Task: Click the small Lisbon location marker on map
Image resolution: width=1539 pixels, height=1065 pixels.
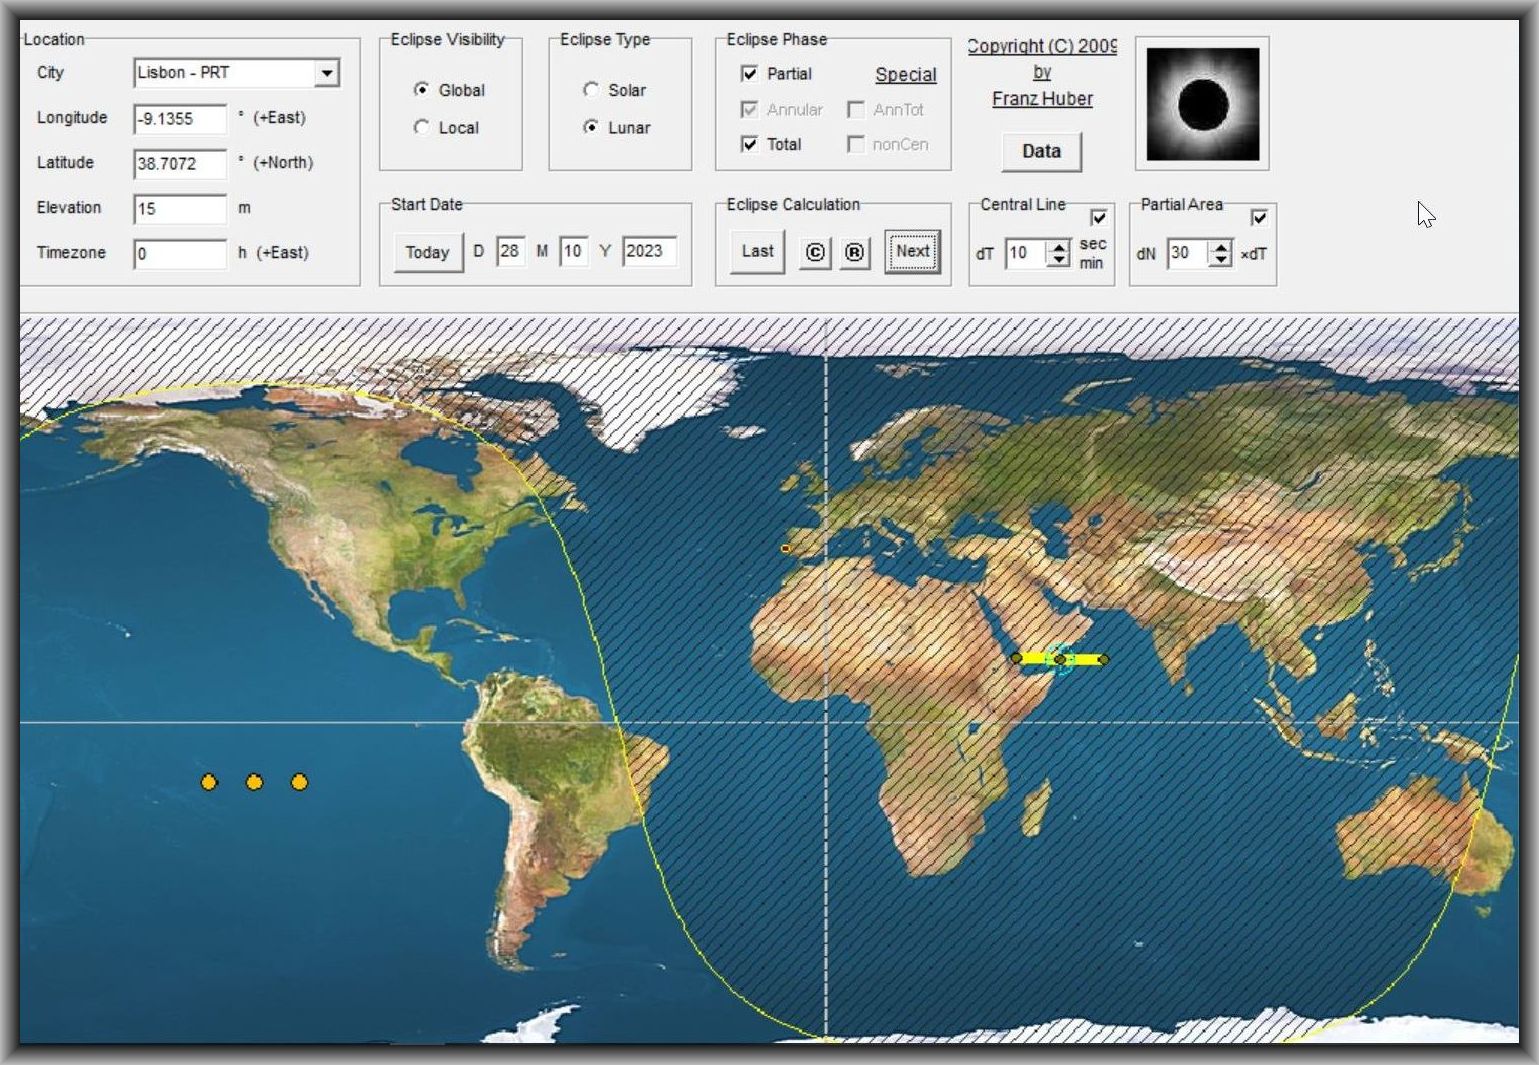Action: tap(786, 548)
